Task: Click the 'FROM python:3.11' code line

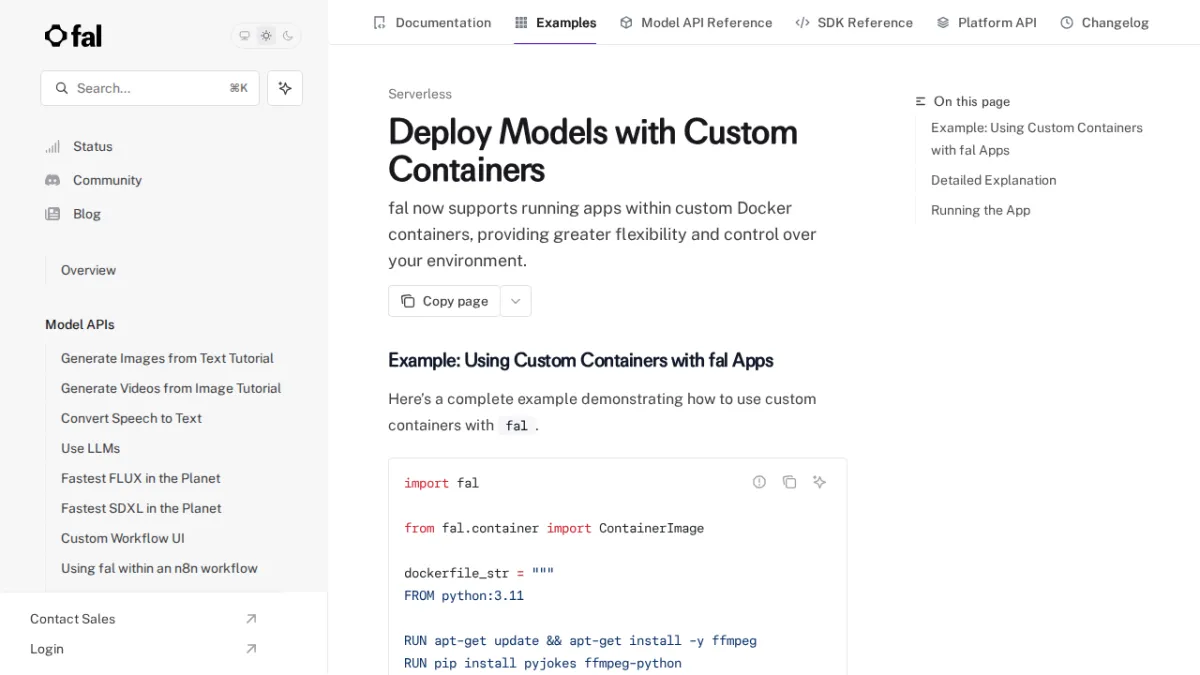Action: point(464,595)
